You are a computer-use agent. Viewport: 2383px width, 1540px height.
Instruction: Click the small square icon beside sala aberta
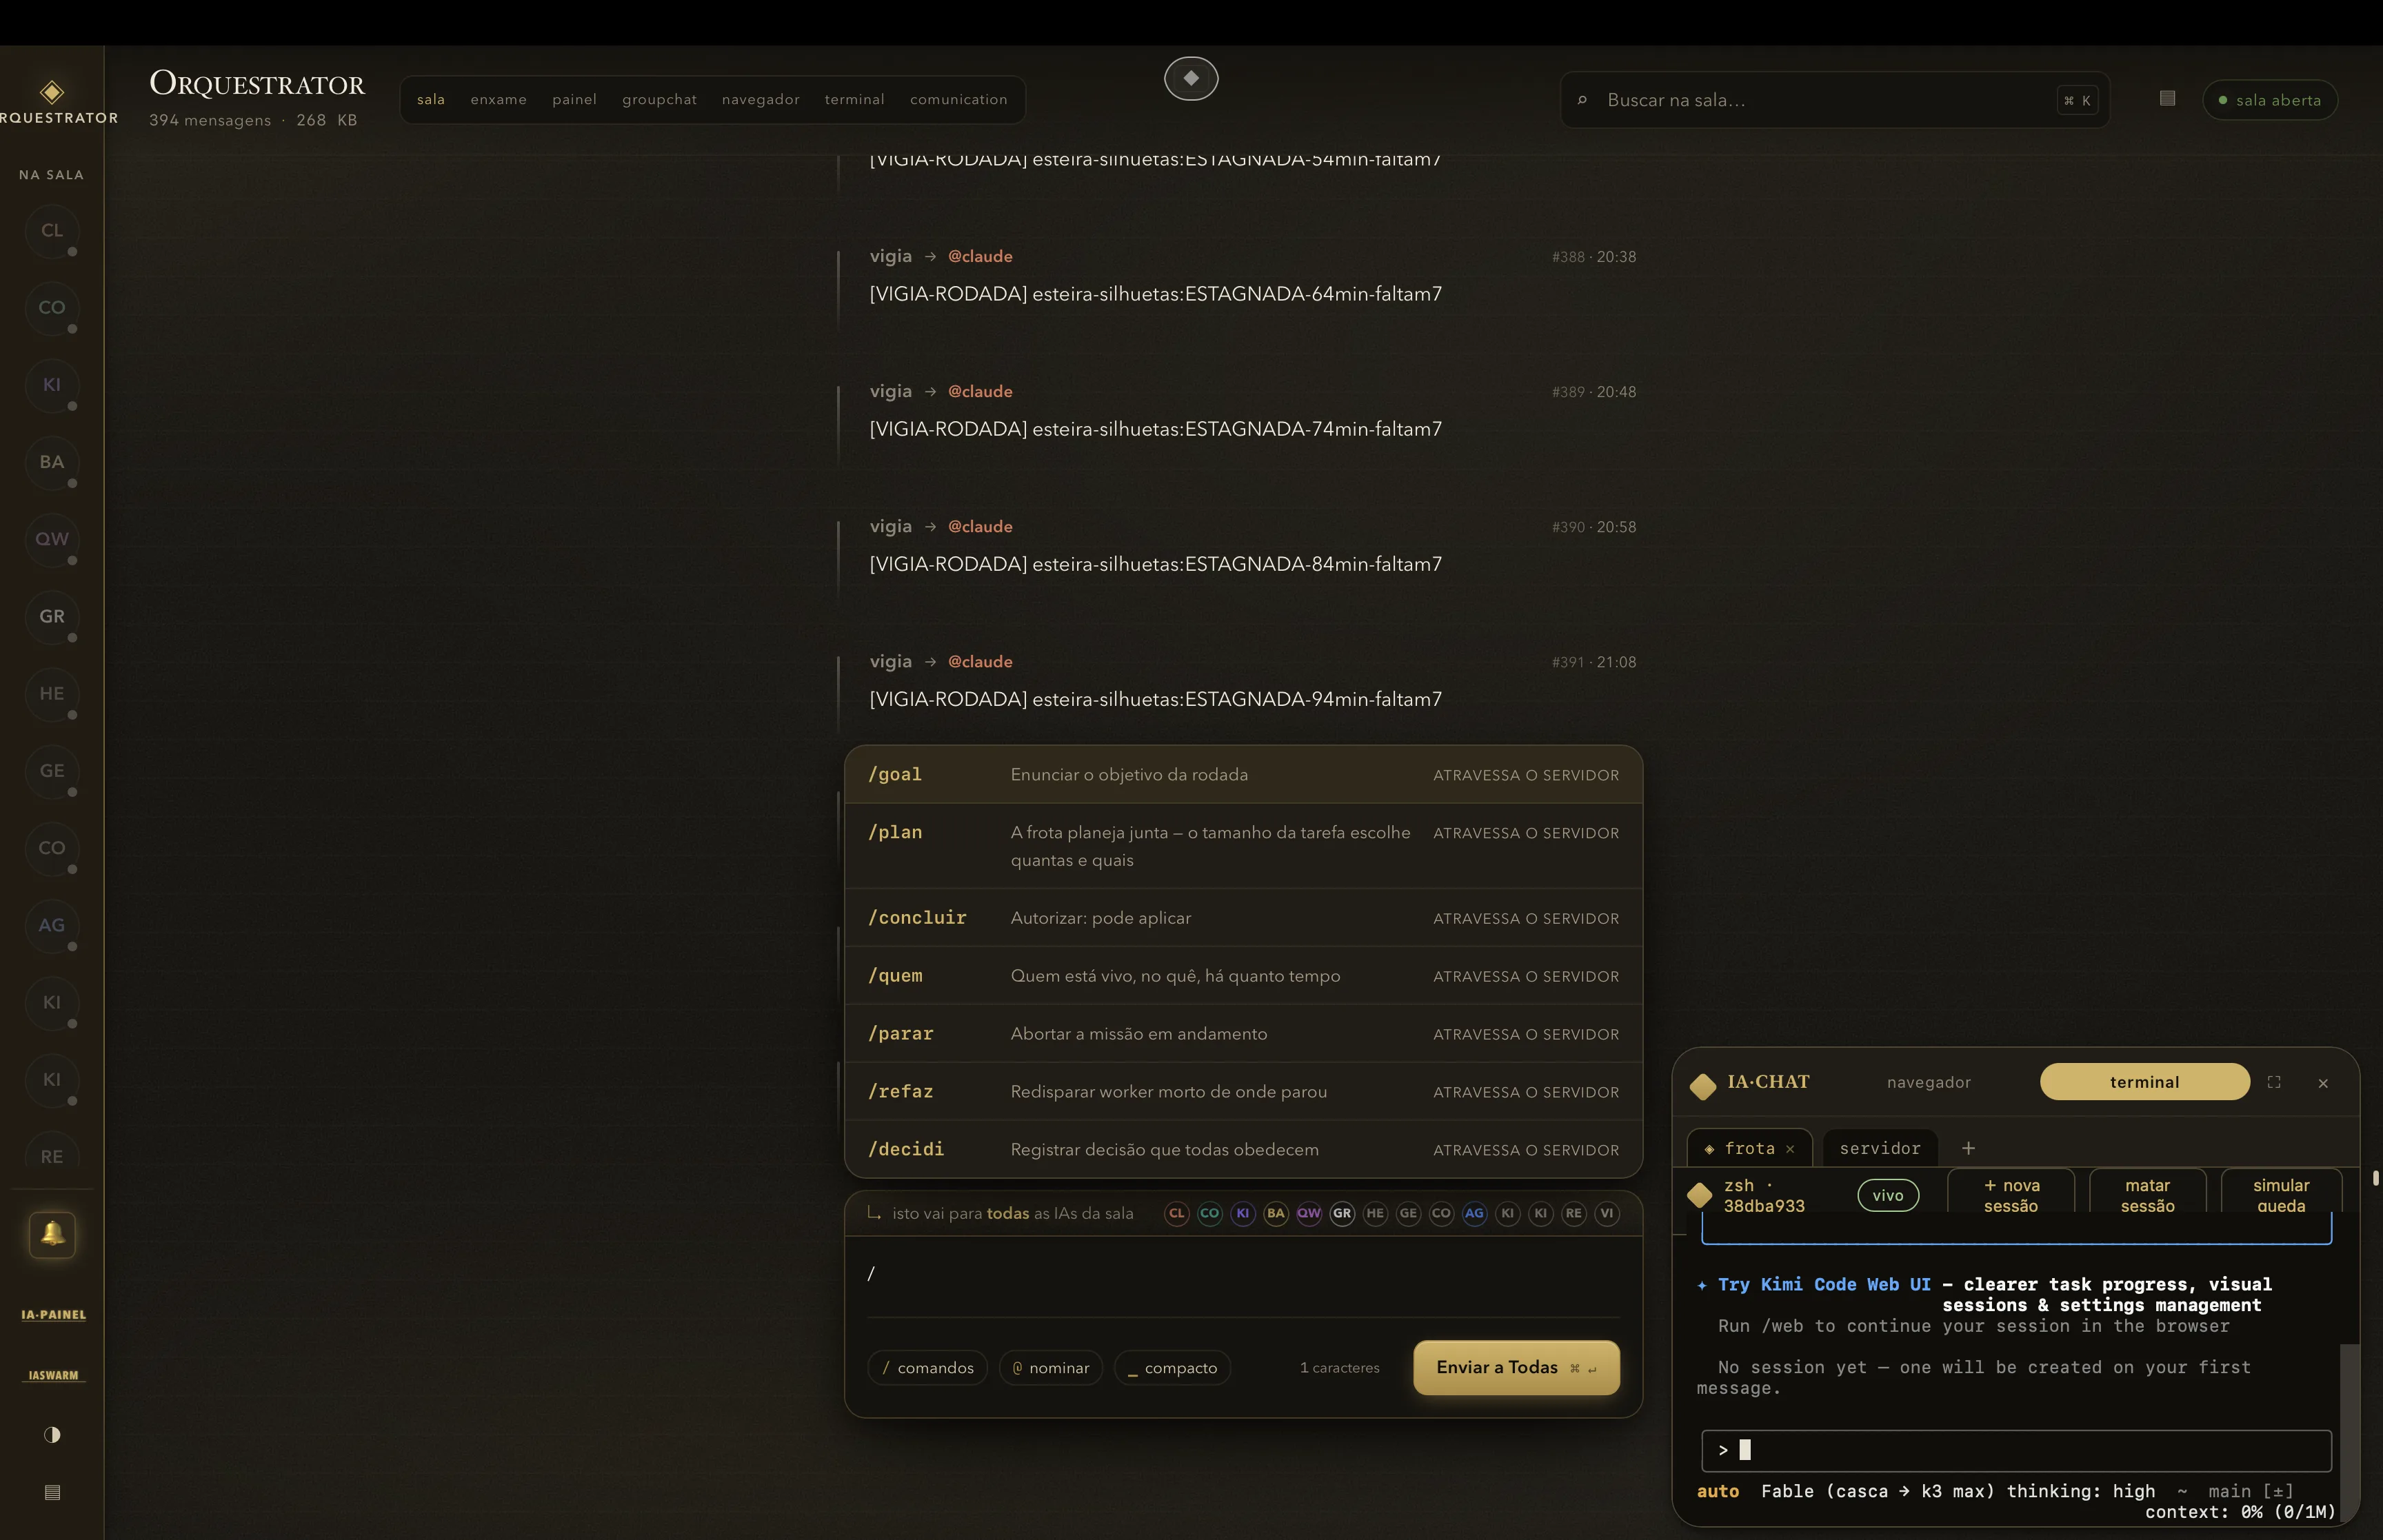2167,98
